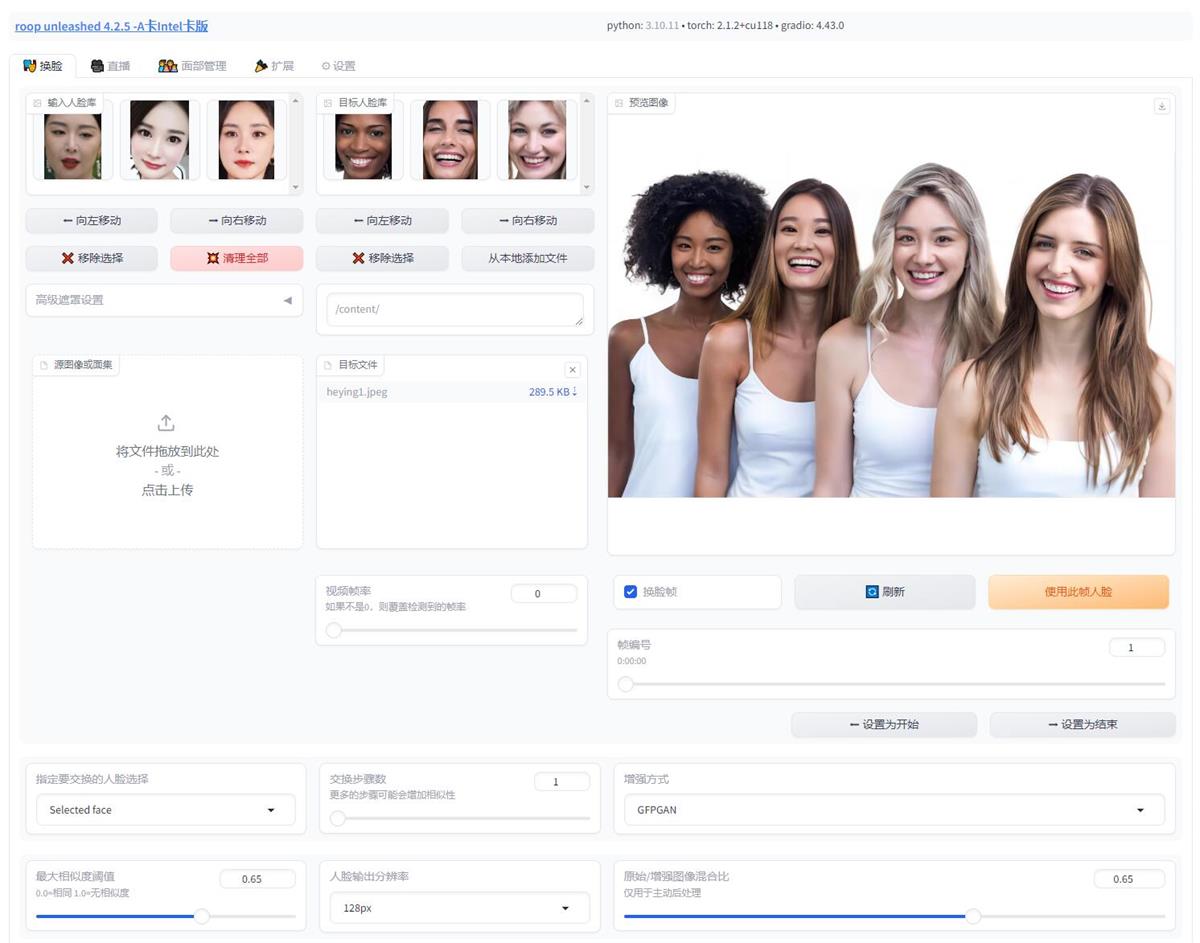This screenshot has height=943, width=1200.
Task: Click the 设置为结束 button
Action: pyautogui.click(x=1083, y=725)
